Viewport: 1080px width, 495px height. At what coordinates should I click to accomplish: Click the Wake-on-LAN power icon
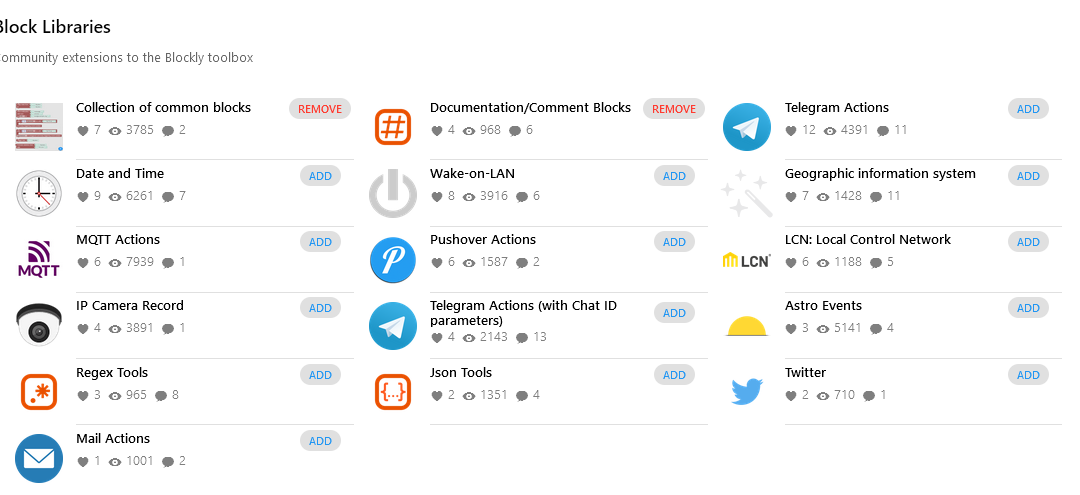click(393, 193)
